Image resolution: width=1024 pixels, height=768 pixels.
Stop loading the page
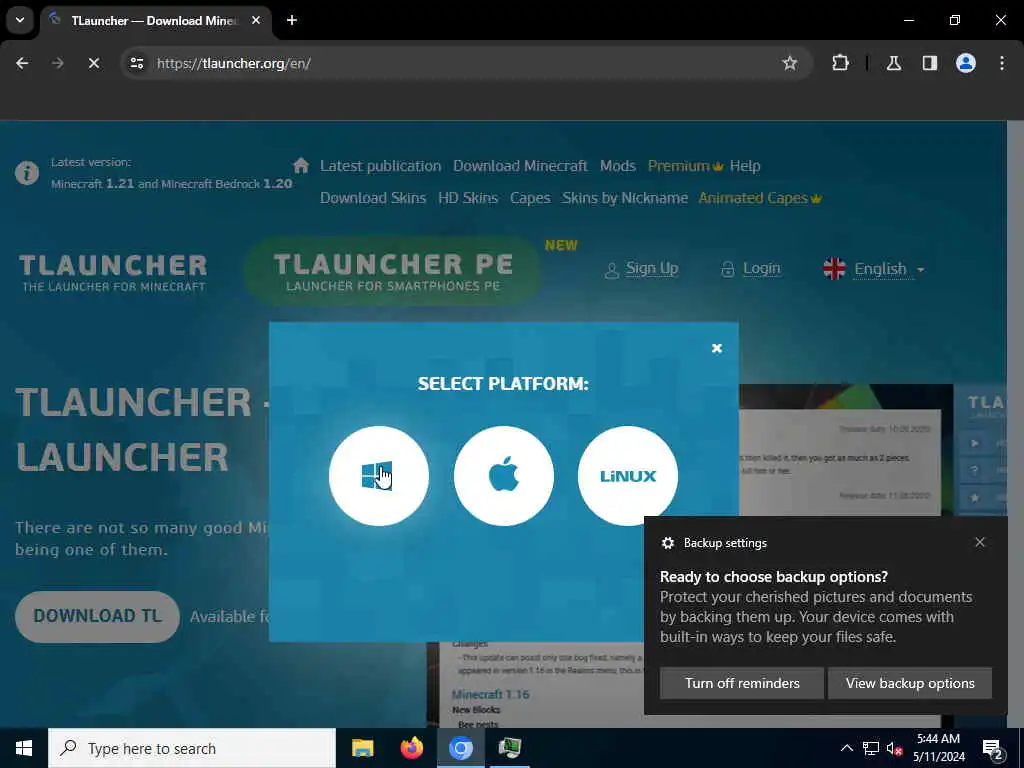click(94, 63)
